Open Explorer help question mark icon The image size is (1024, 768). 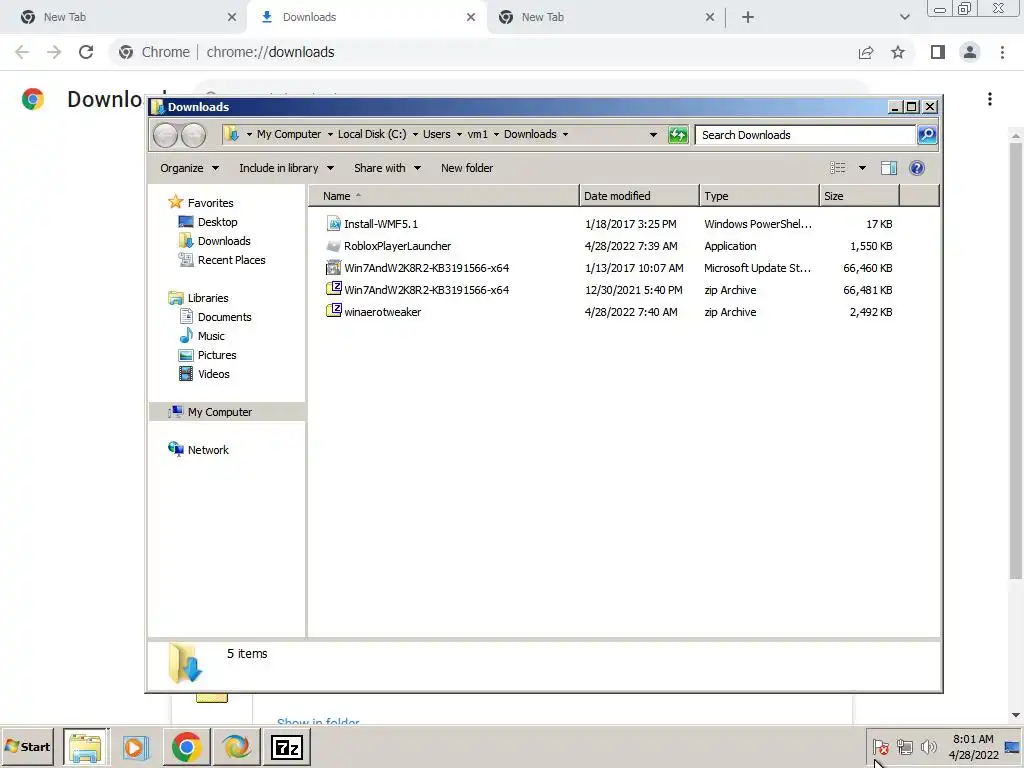point(917,168)
